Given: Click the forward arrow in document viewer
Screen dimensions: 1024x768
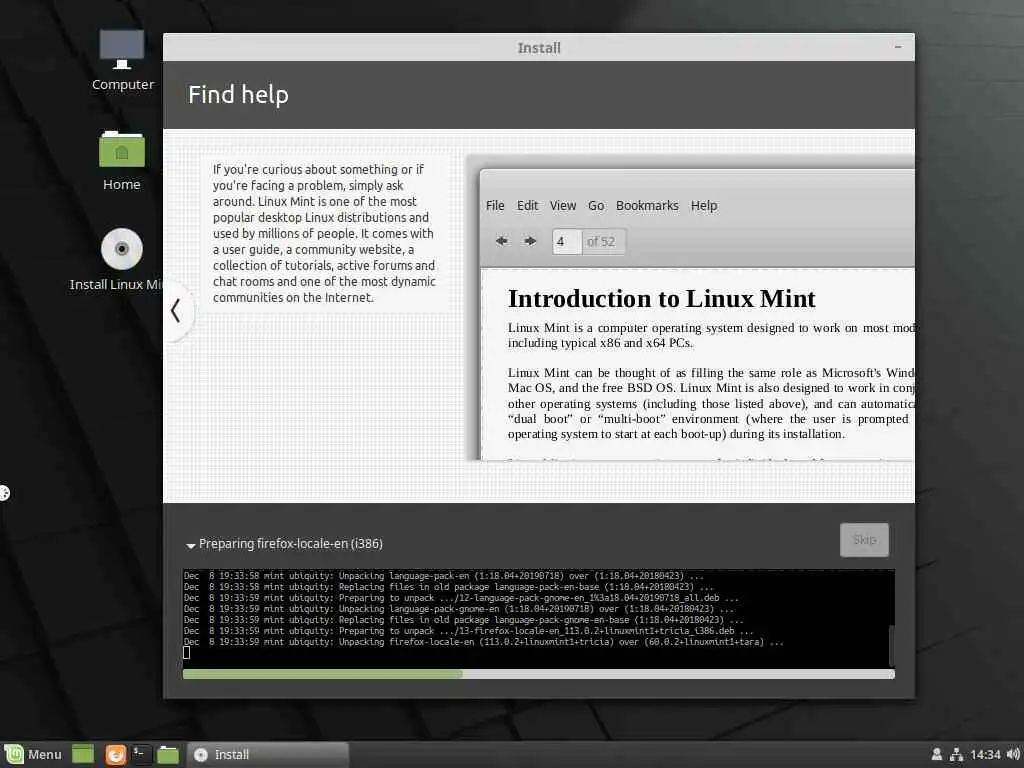Looking at the screenshot, I should click(x=530, y=241).
